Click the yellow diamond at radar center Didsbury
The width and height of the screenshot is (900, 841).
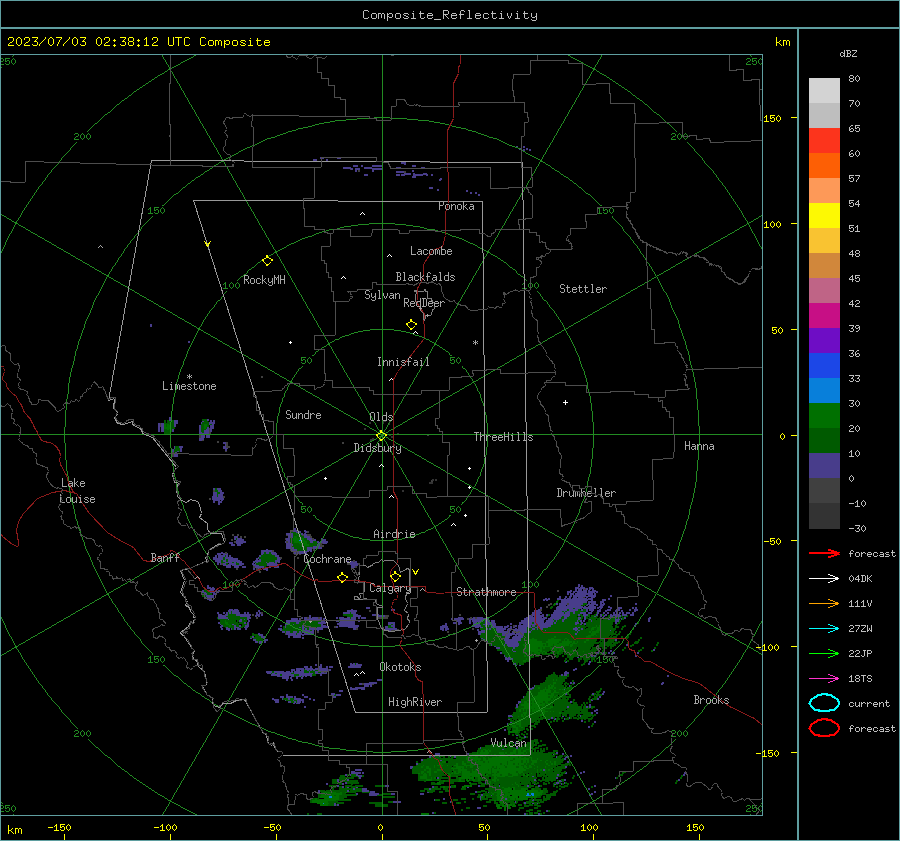[x=382, y=436]
